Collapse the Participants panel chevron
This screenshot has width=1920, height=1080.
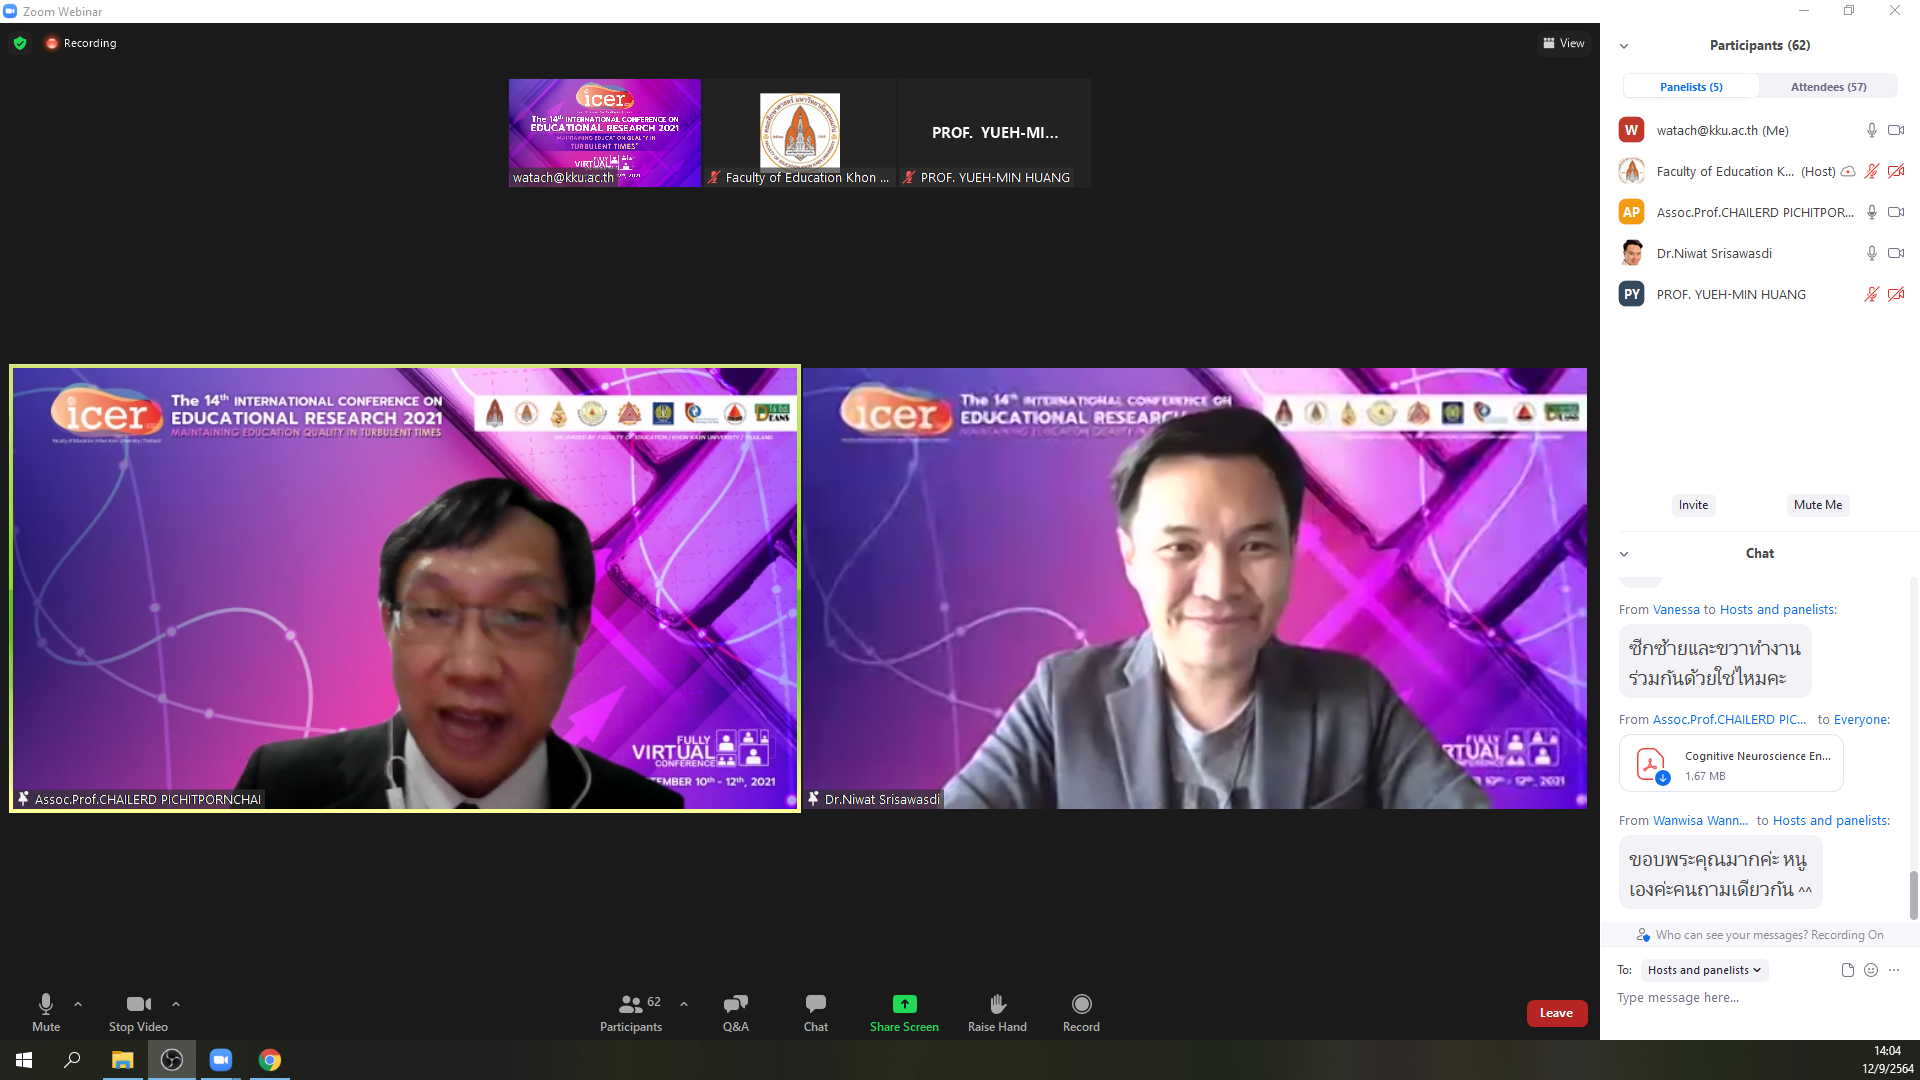(1624, 46)
